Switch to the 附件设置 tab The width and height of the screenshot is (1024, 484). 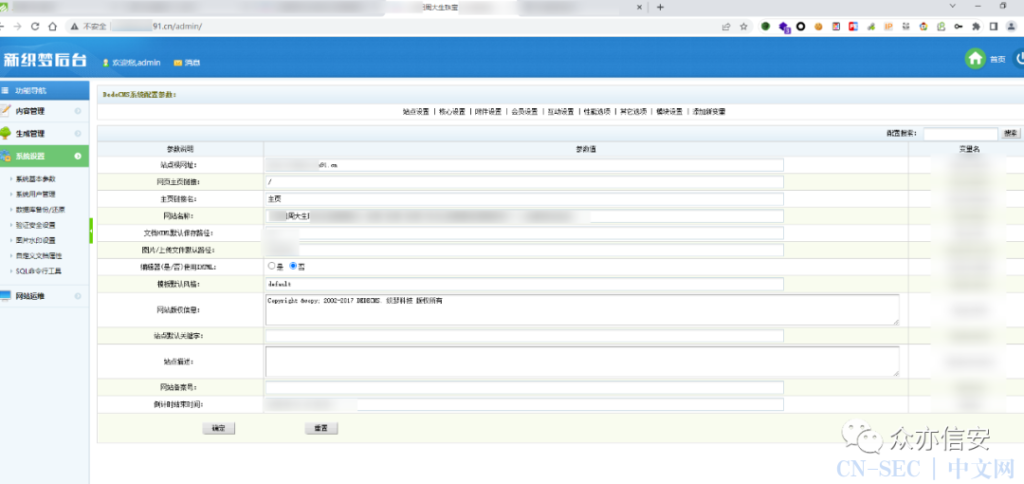click(x=488, y=112)
